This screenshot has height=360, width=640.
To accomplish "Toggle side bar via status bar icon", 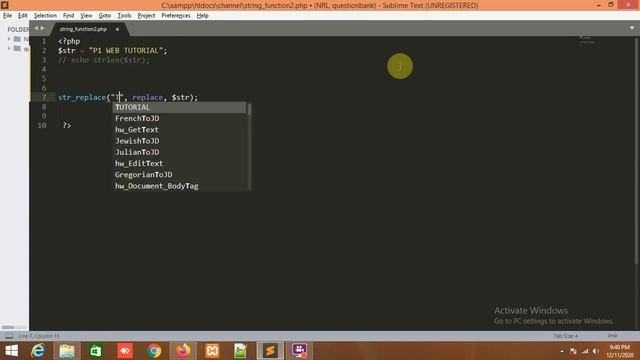I will (9, 336).
